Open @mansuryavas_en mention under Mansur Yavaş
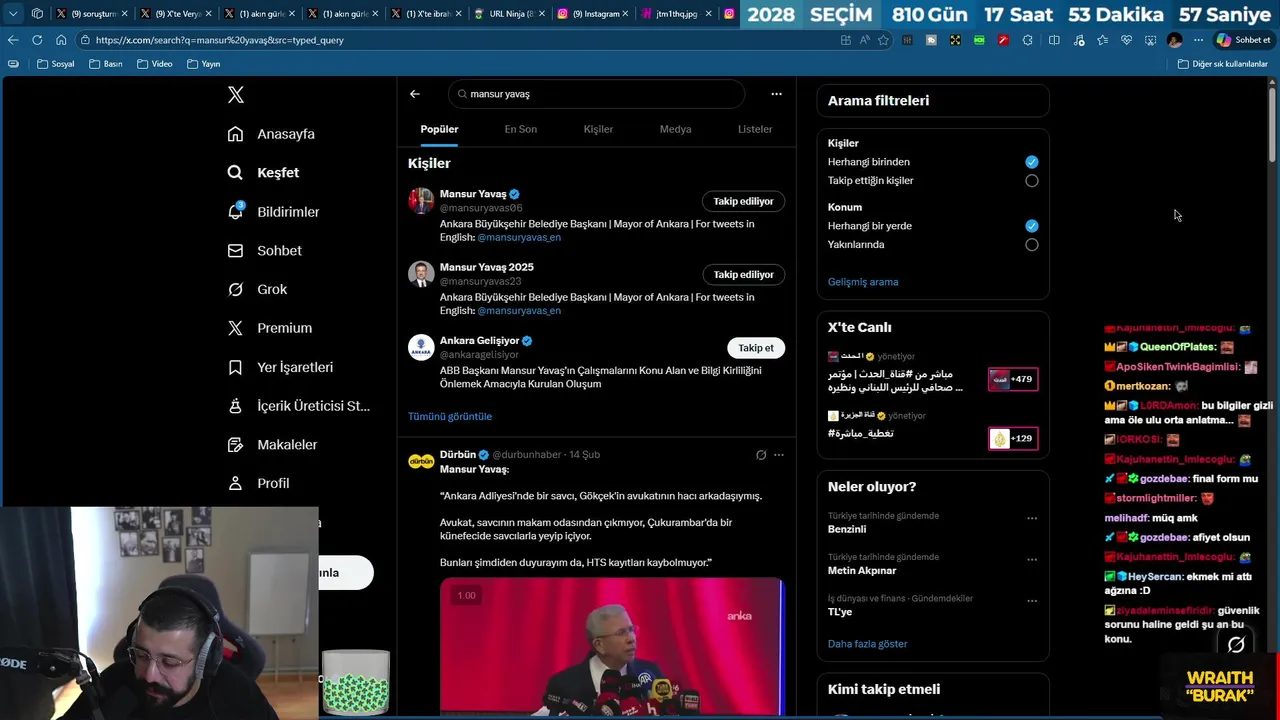Screen dimensions: 1280x720 click(519, 238)
